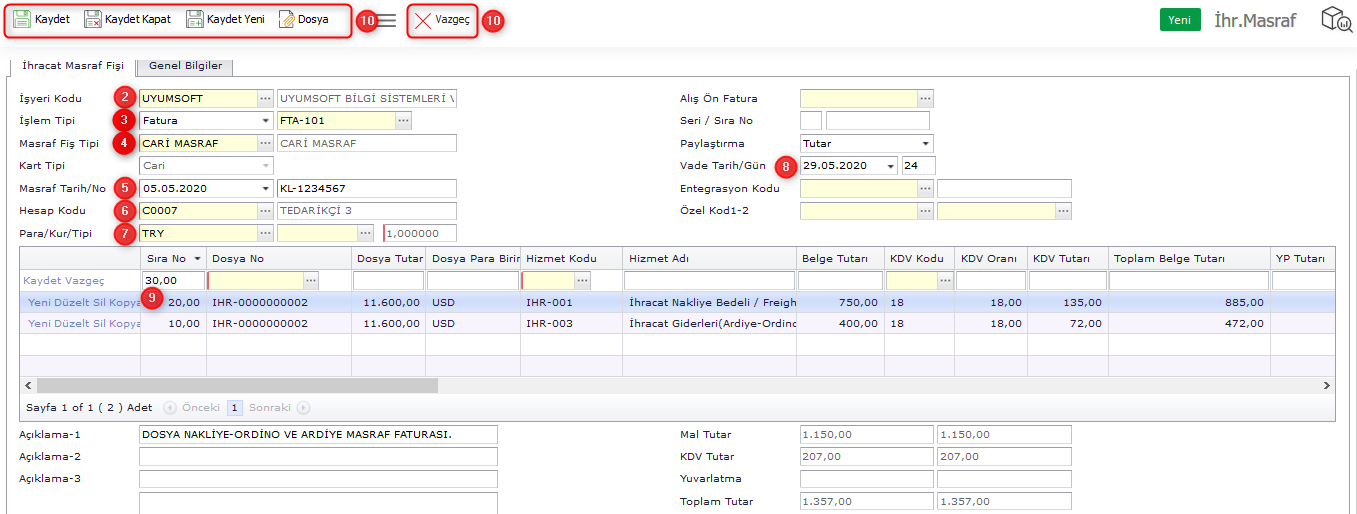Switch to Genel Bilgiler tab
The width and height of the screenshot is (1357, 514).
coord(185,66)
